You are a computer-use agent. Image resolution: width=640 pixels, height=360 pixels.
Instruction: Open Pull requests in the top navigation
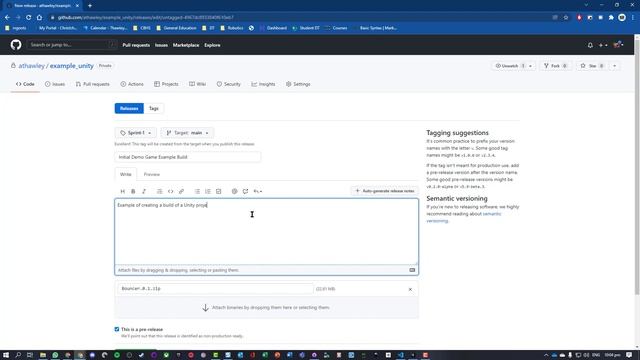(x=136, y=45)
